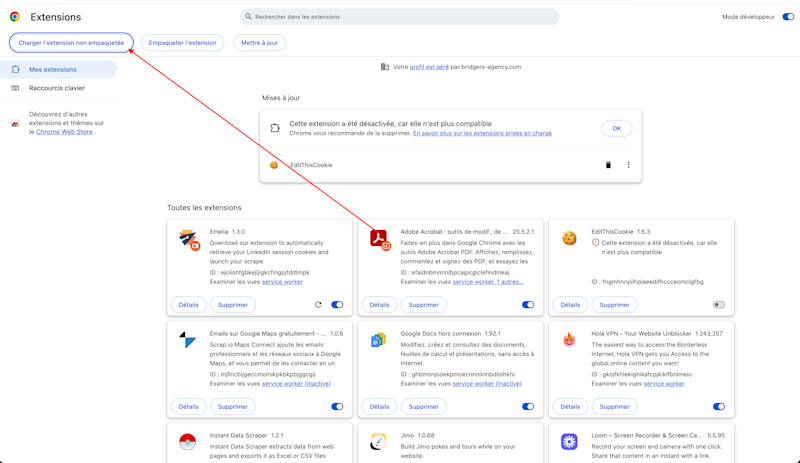800x463 pixels.
Task: Disable the Adobe Acrobat extension toggle
Action: point(528,305)
